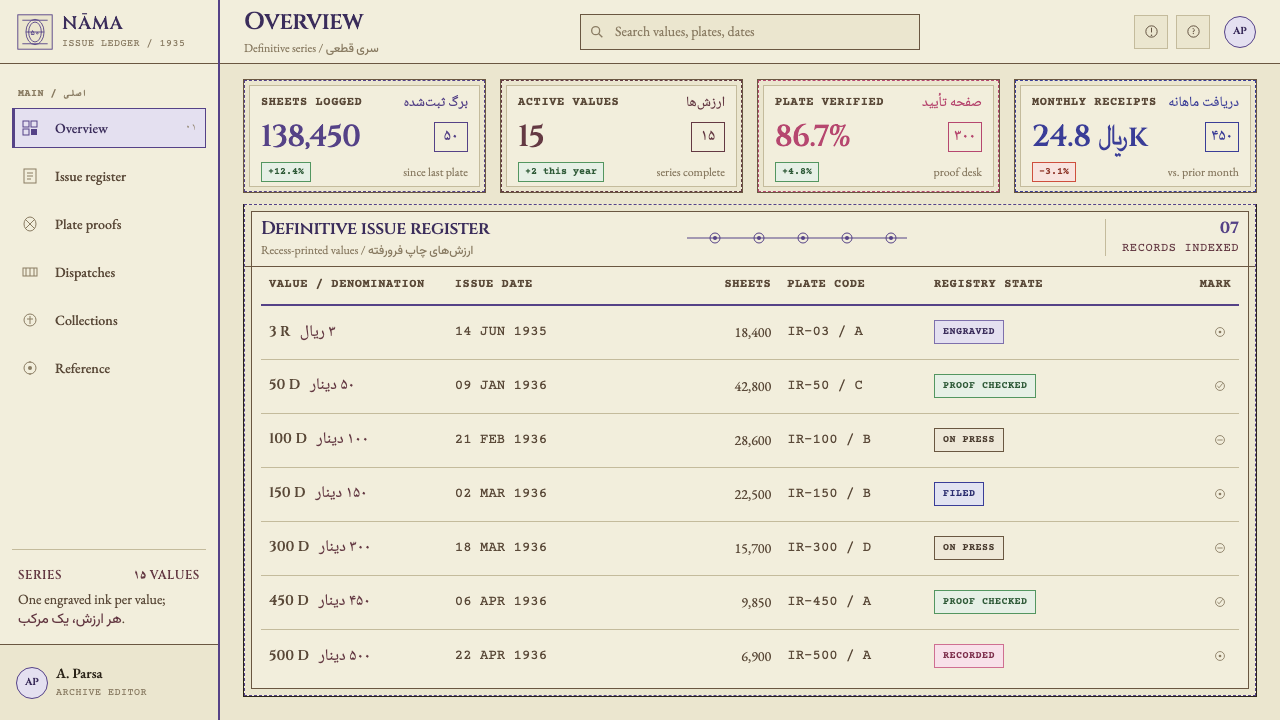The height and width of the screenshot is (720, 1280).
Task: Click the ENGRAVED status badge
Action: pyautogui.click(x=969, y=332)
